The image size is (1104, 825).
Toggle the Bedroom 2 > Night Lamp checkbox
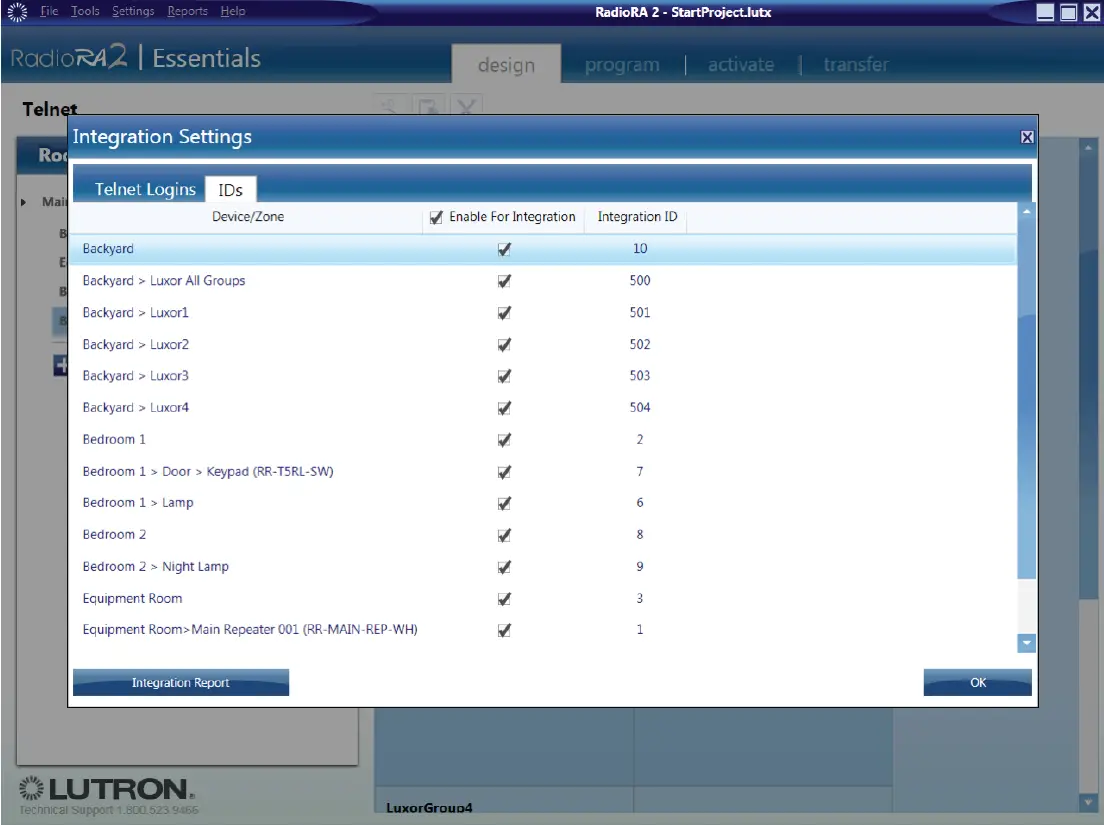pos(504,566)
